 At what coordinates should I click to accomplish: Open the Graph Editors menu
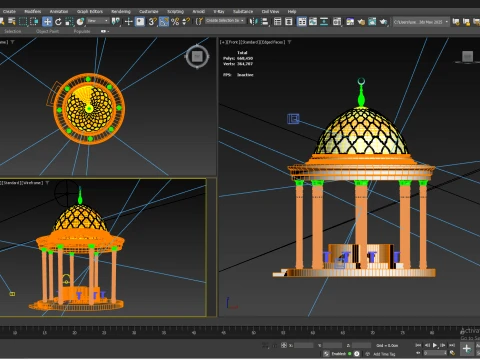pos(90,11)
